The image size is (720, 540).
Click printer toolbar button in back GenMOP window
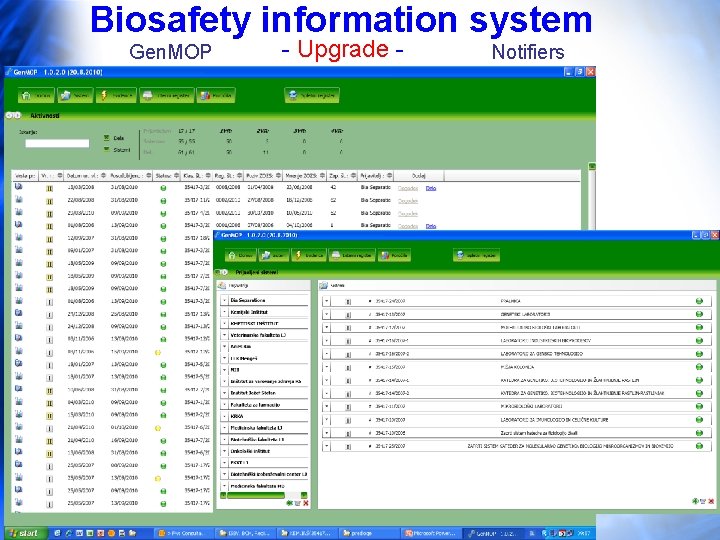[167, 96]
